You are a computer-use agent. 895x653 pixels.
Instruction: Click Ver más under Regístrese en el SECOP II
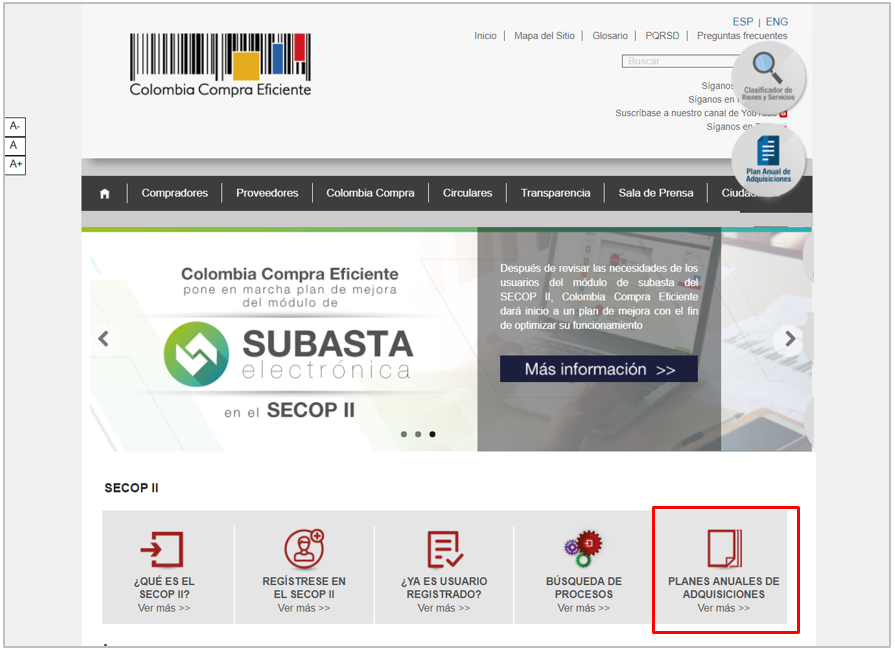[304, 608]
